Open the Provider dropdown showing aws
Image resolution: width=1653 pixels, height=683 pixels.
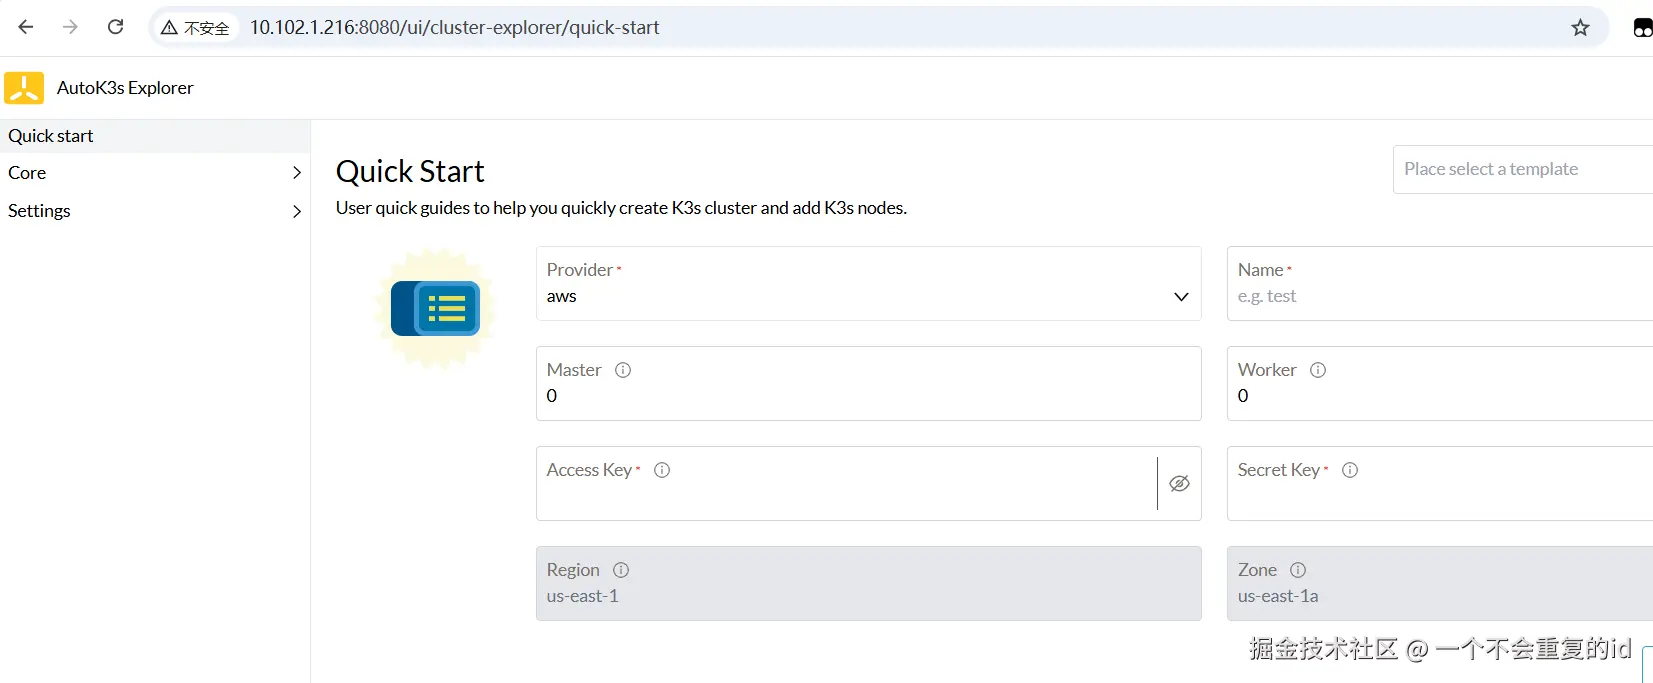coord(868,296)
